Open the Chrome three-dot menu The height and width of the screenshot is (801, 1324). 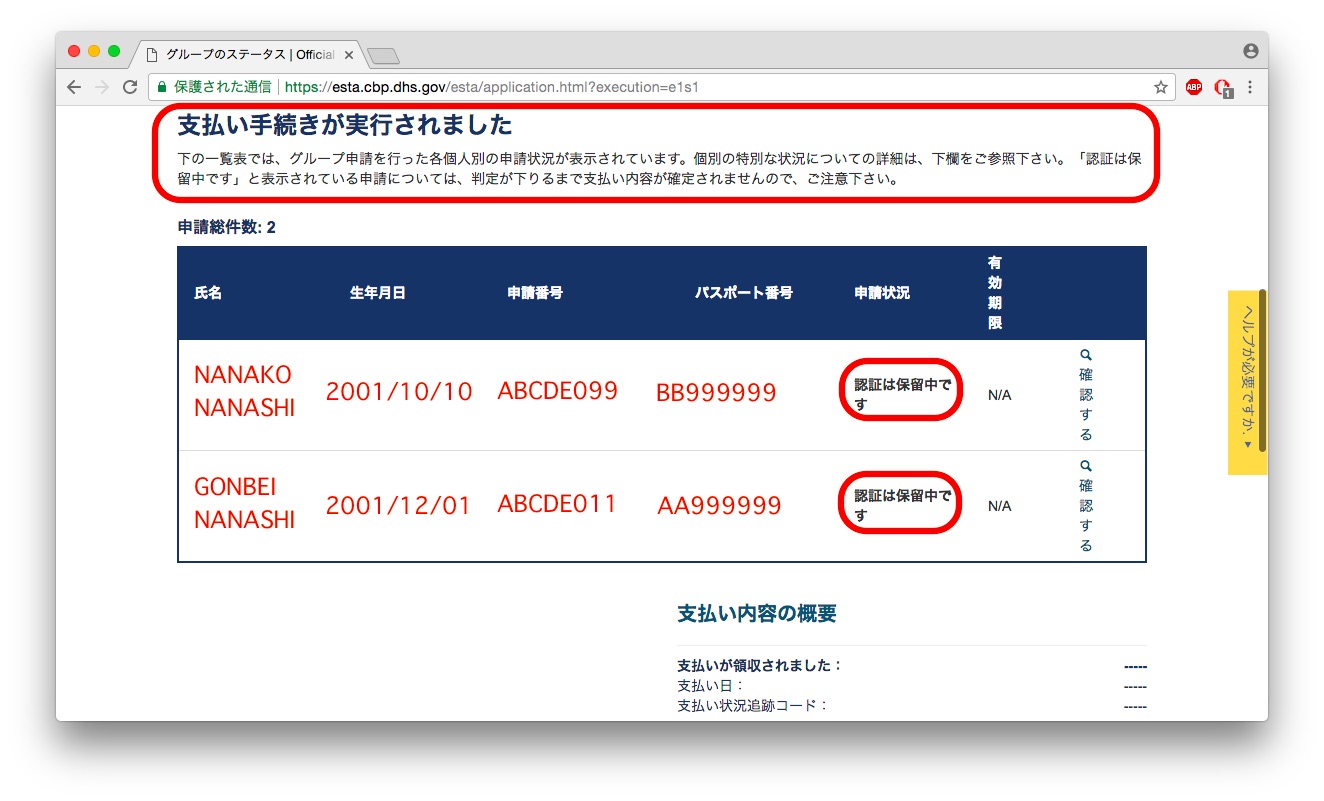(x=1250, y=87)
